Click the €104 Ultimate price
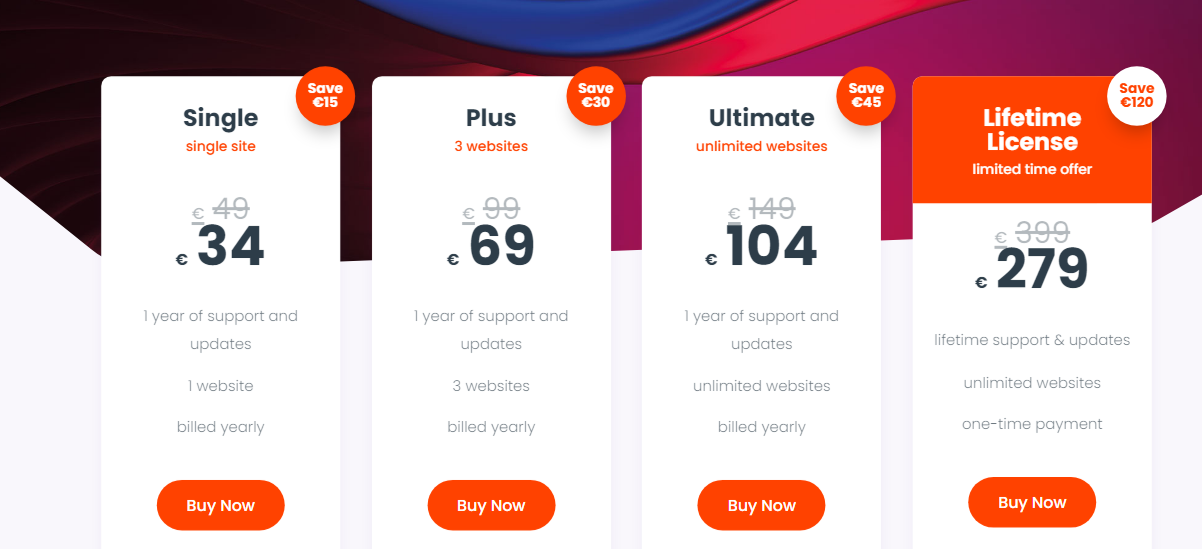The image size is (1202, 549). [771, 247]
